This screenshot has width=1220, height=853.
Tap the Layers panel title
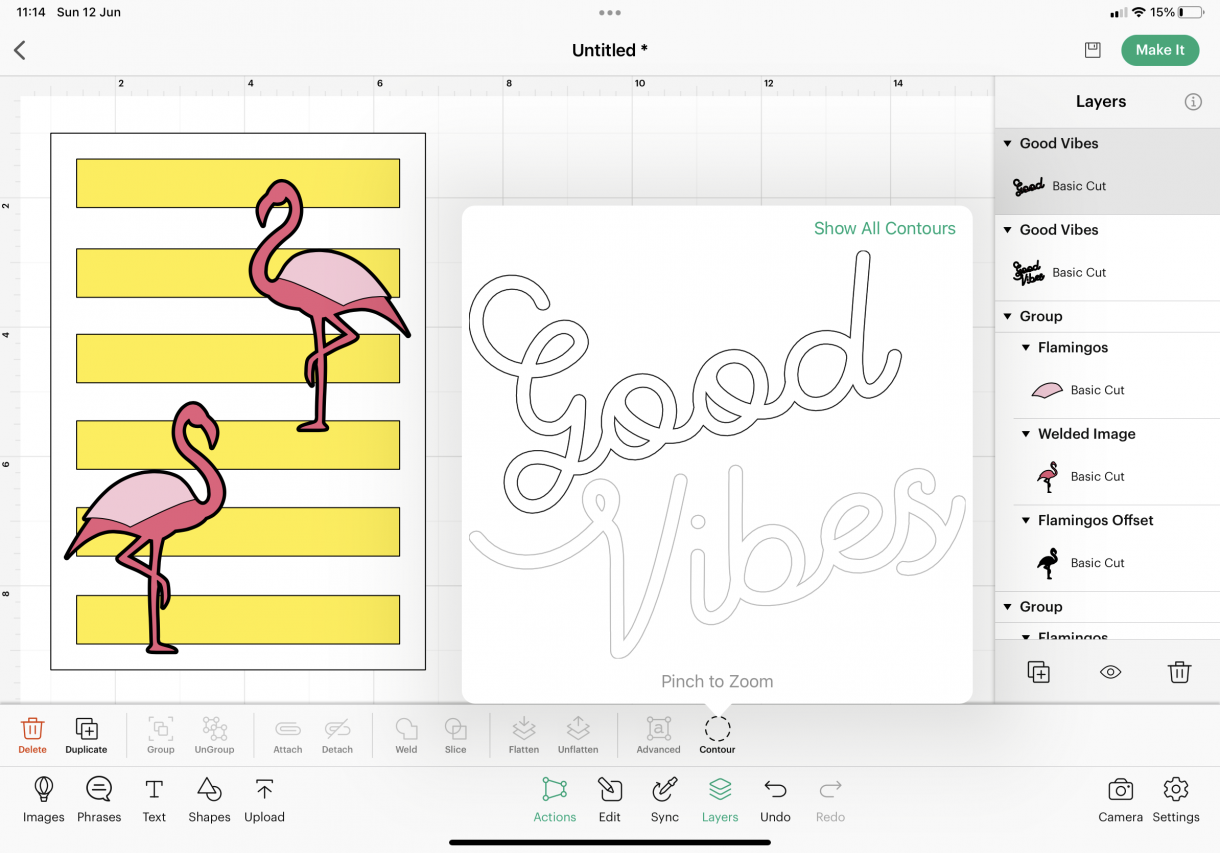(x=1101, y=102)
